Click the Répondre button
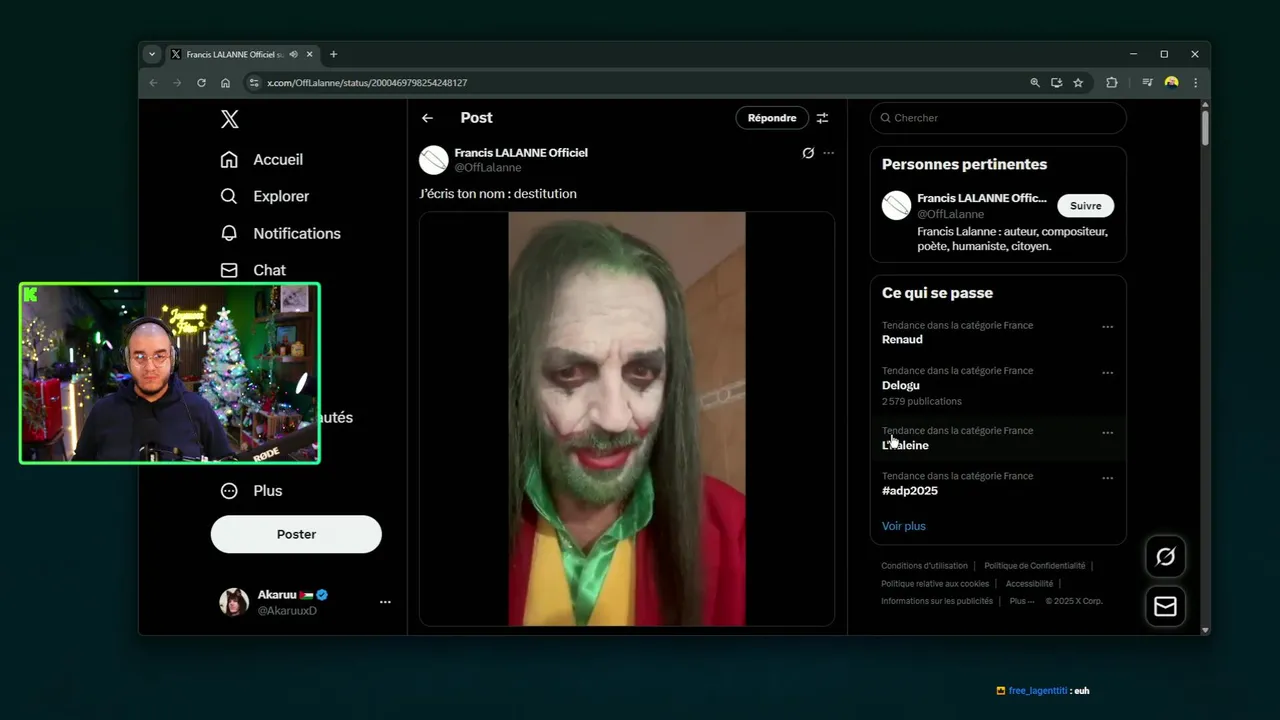This screenshot has width=1280, height=720. pyautogui.click(x=772, y=118)
